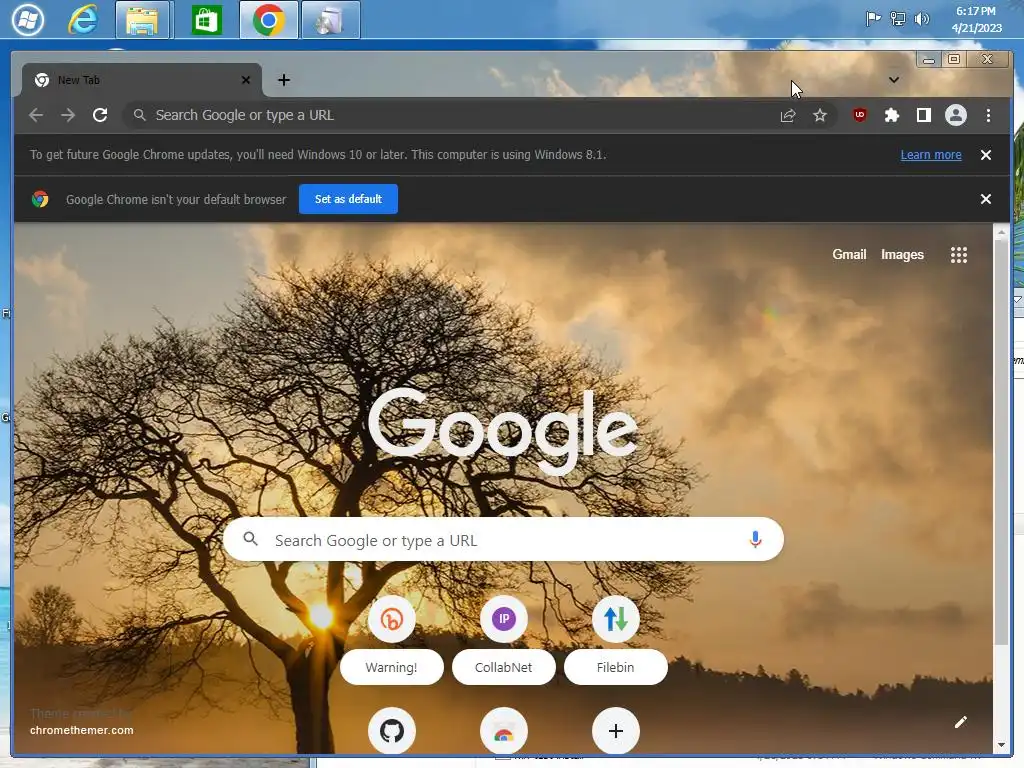The image size is (1024, 768).
Task: Customize this page with pencil icon
Action: pos(960,722)
